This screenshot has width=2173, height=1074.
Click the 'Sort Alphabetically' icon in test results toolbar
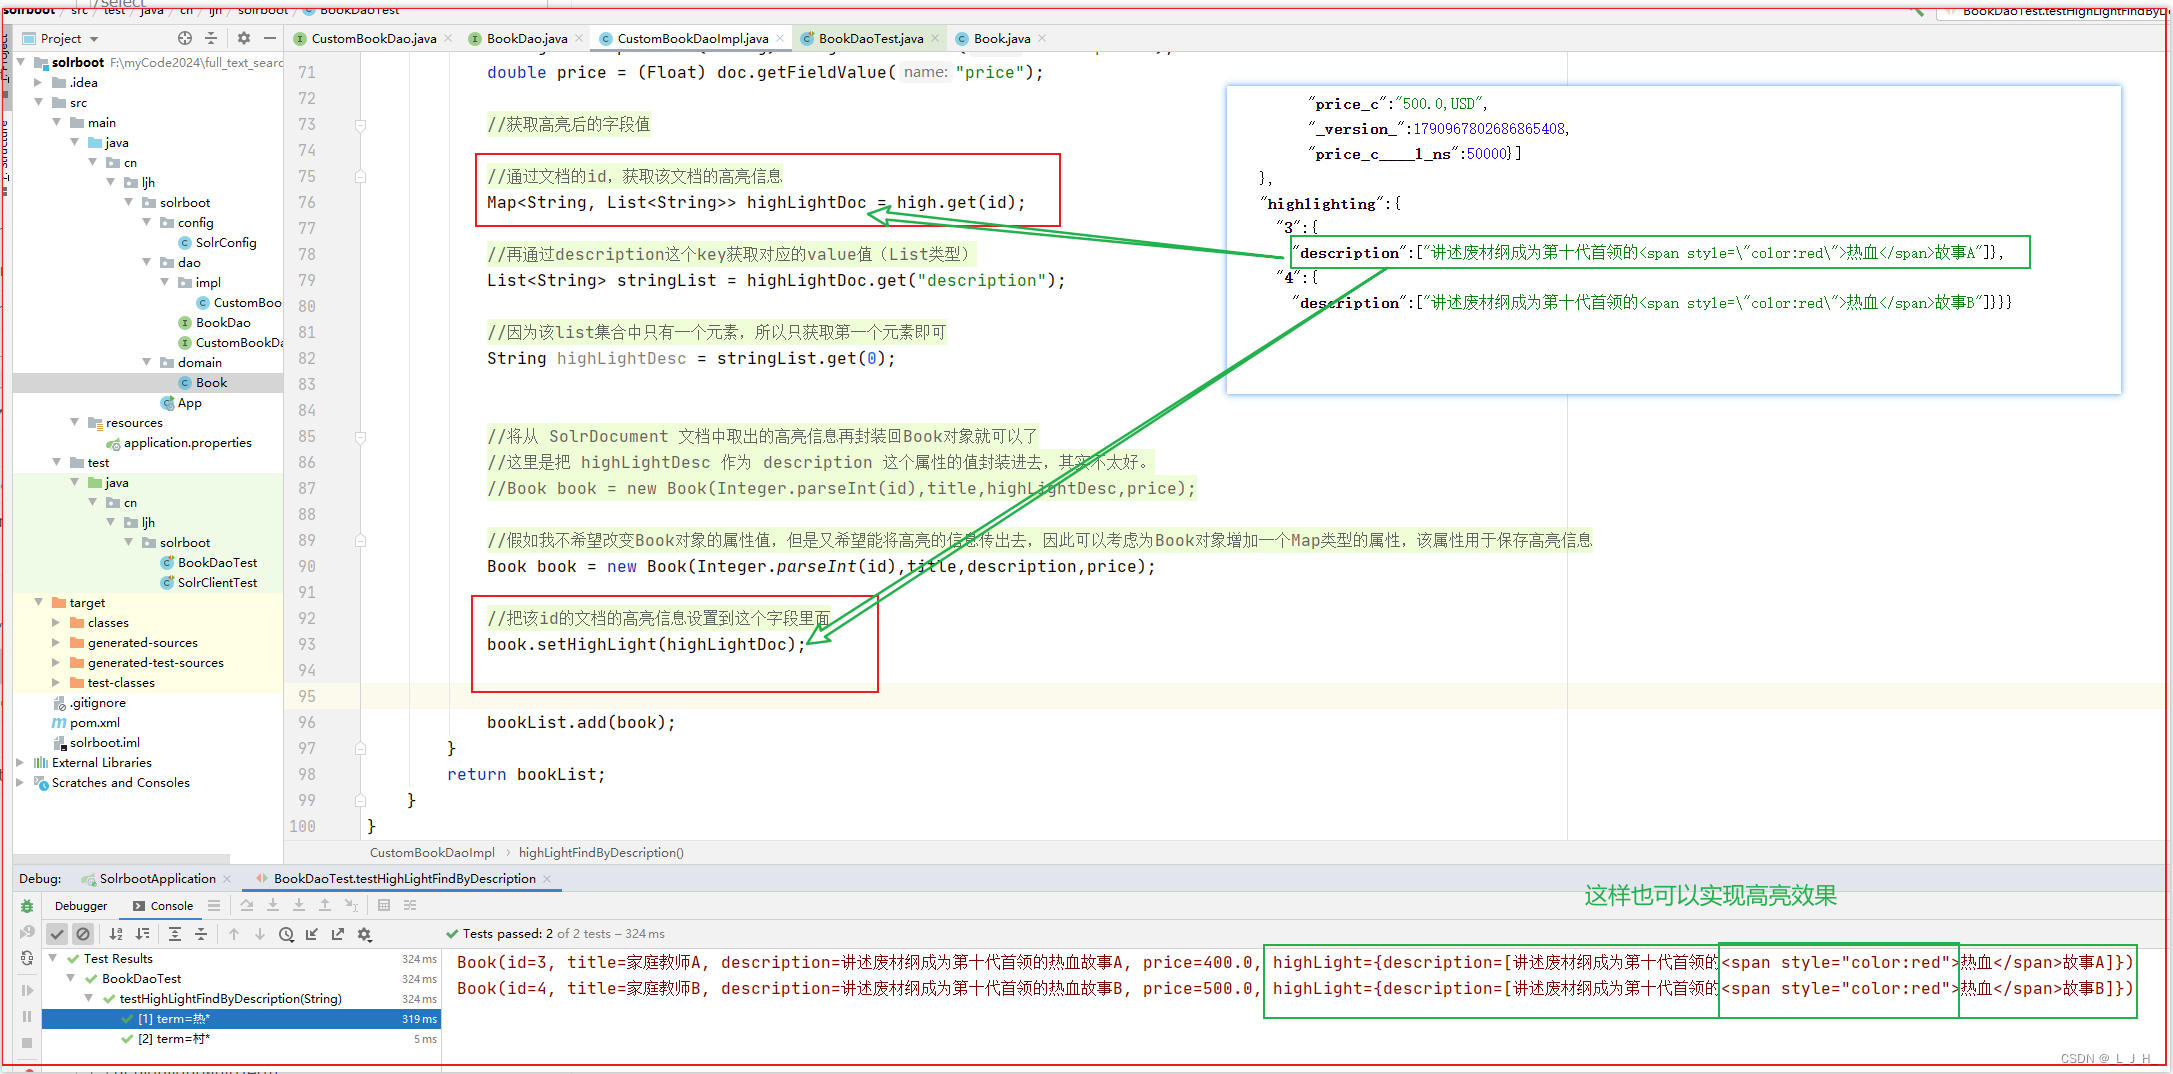[116, 933]
